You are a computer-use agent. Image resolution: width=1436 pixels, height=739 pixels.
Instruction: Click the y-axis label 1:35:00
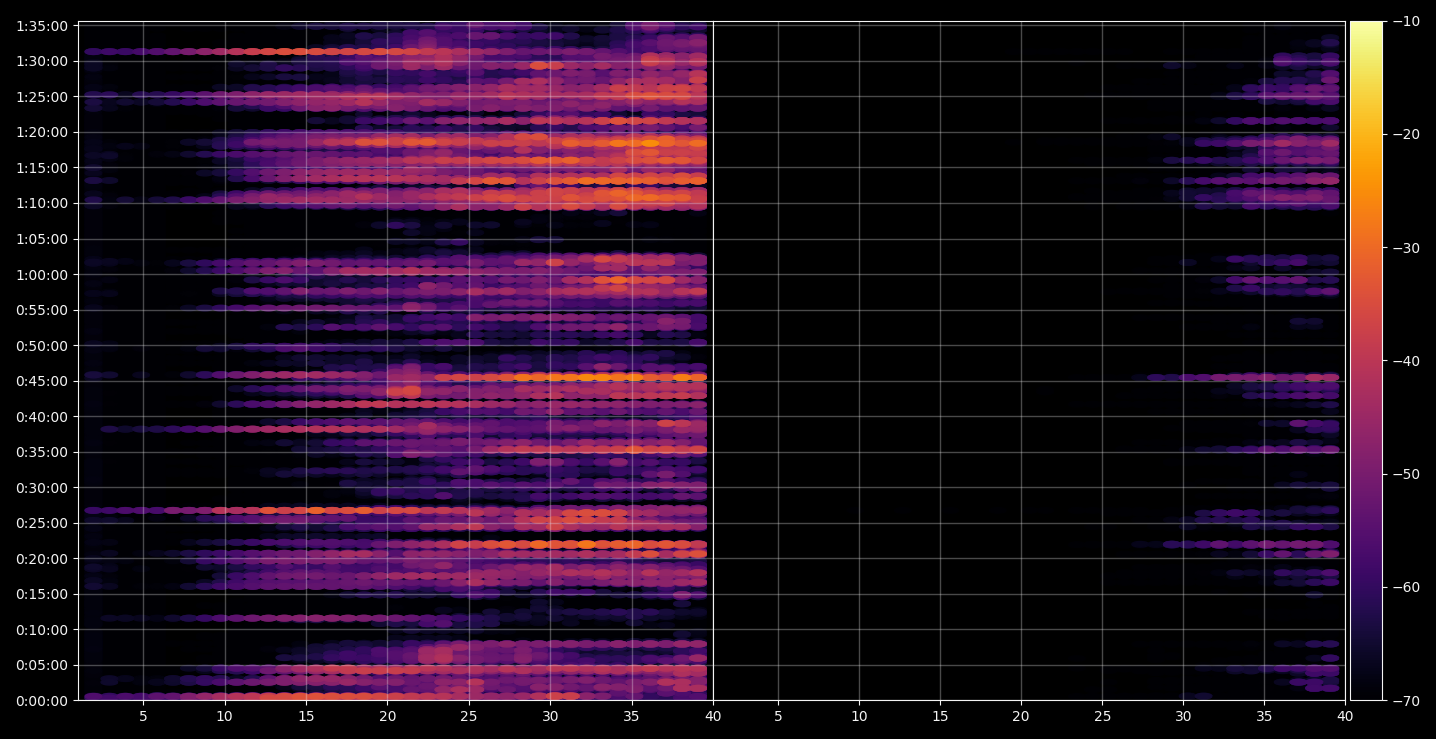coord(42,26)
